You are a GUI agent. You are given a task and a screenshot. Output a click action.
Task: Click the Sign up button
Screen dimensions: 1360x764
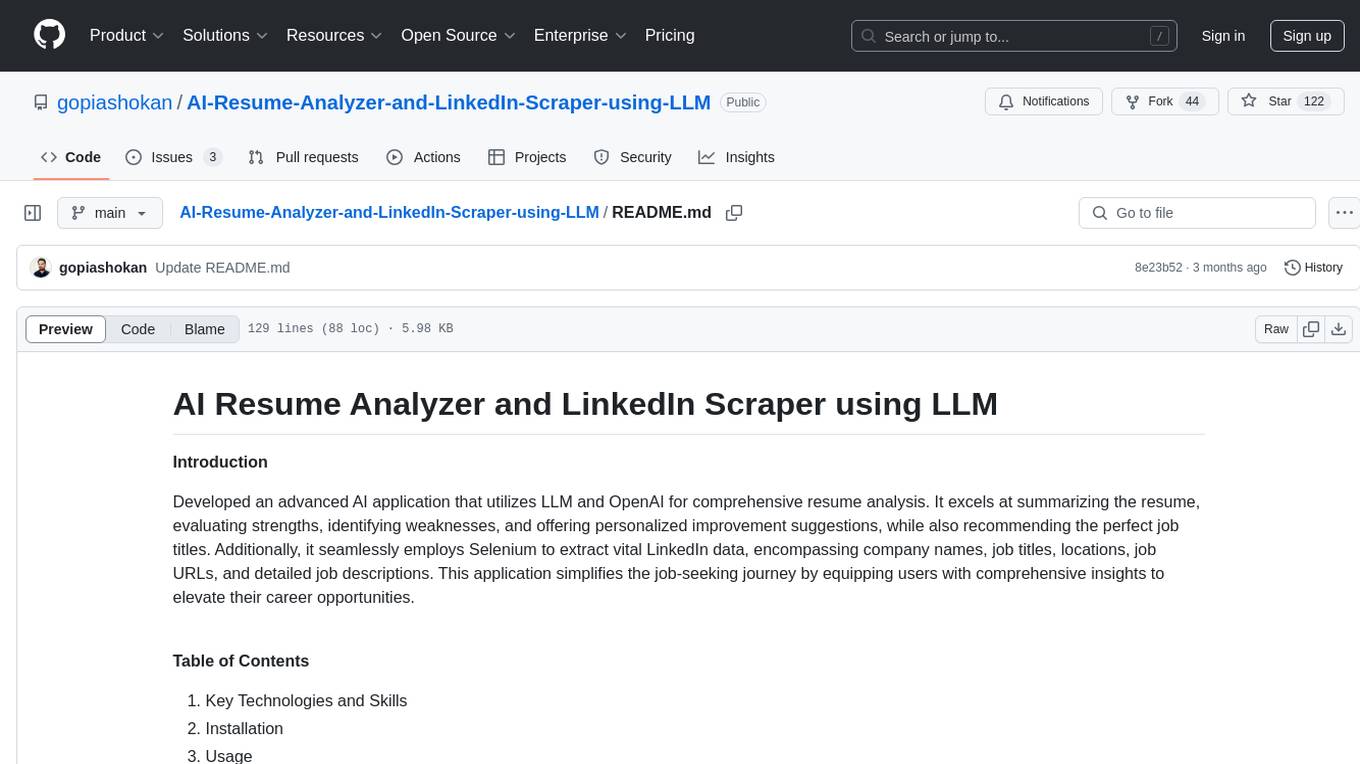(x=1307, y=36)
